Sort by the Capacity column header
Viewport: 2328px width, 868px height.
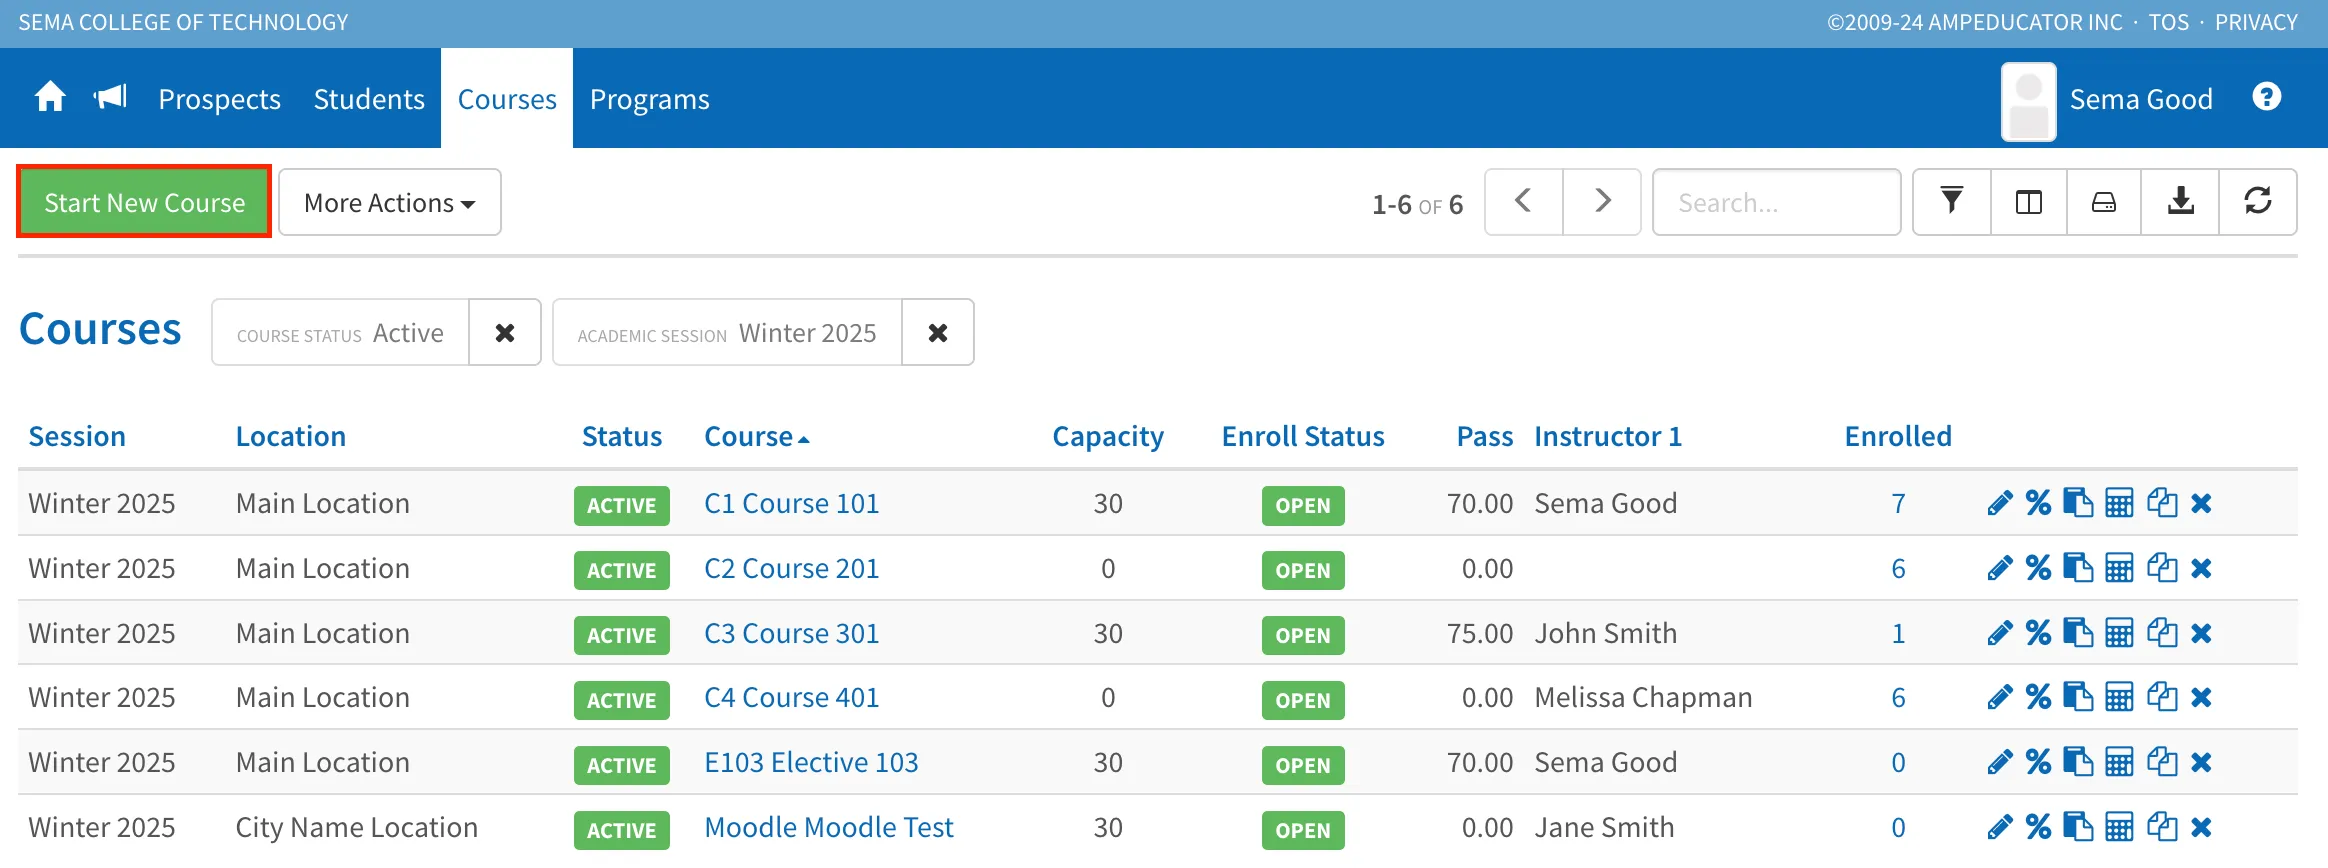coord(1108,436)
